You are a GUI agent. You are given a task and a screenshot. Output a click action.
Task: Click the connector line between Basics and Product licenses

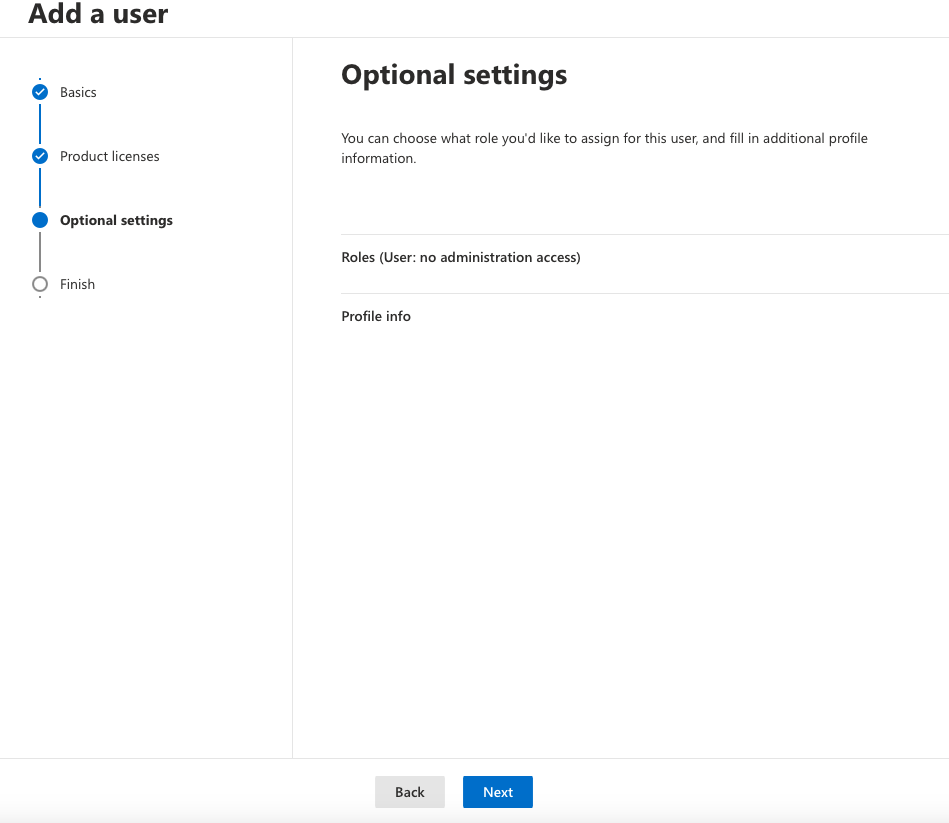click(40, 124)
